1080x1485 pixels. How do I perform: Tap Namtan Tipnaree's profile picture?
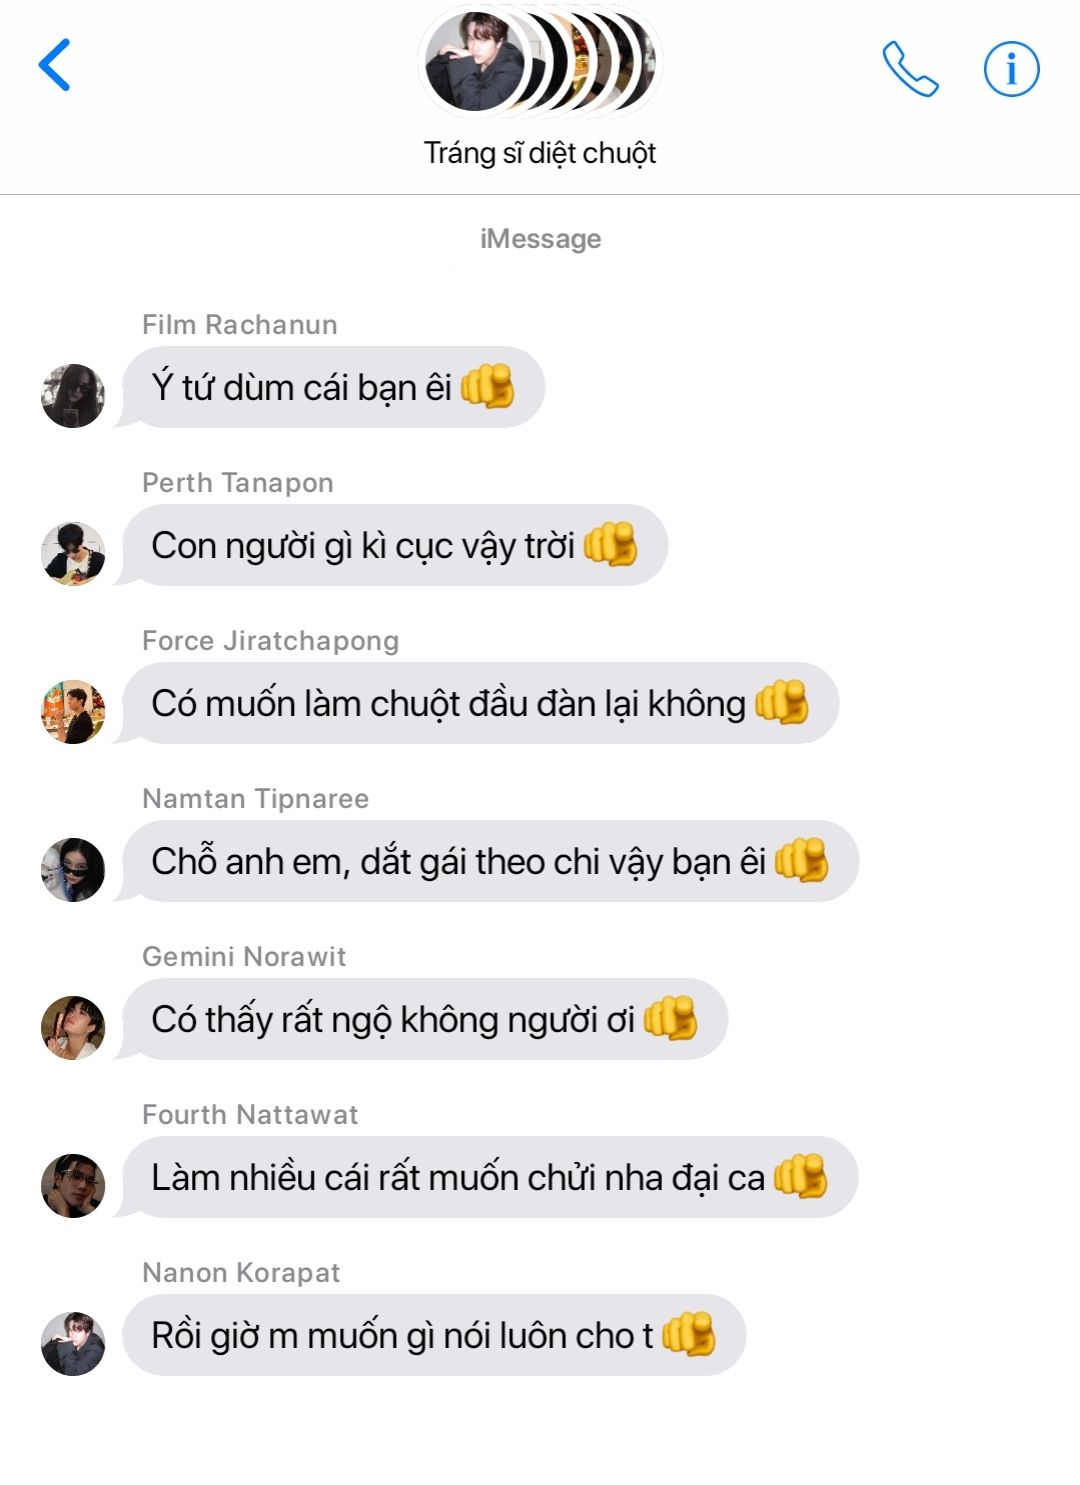[73, 870]
